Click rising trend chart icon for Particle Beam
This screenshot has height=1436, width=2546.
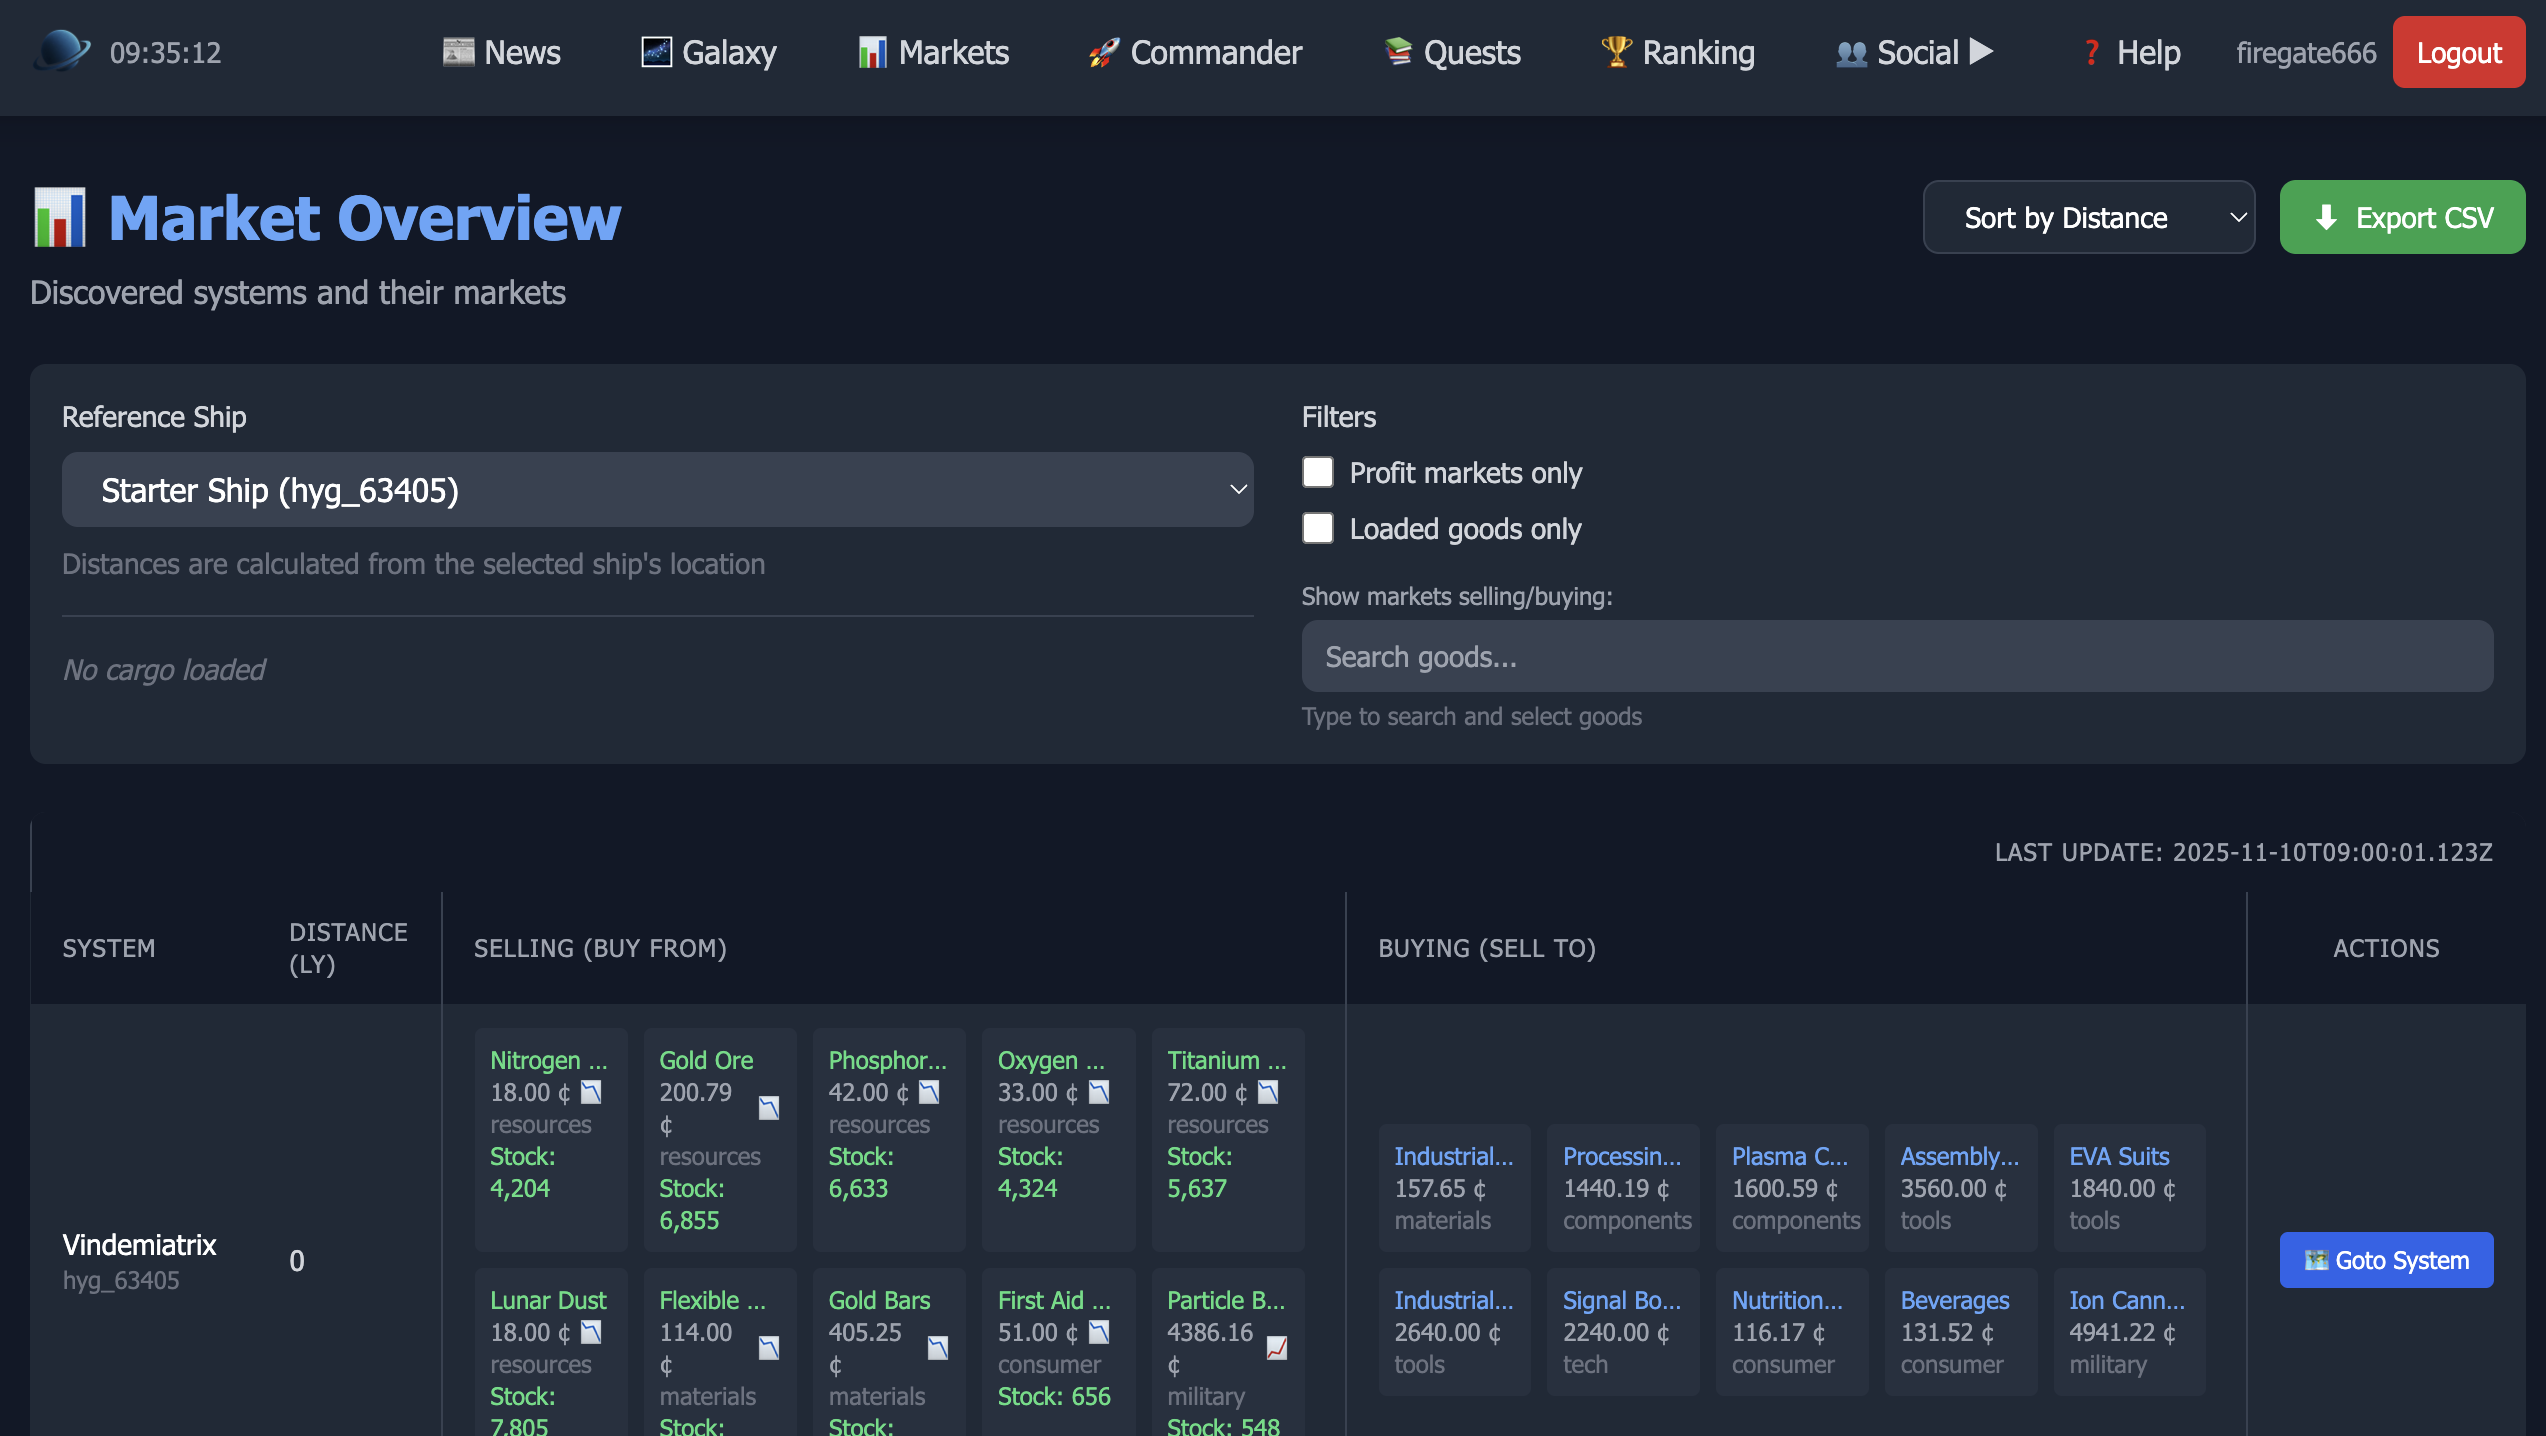1276,1348
